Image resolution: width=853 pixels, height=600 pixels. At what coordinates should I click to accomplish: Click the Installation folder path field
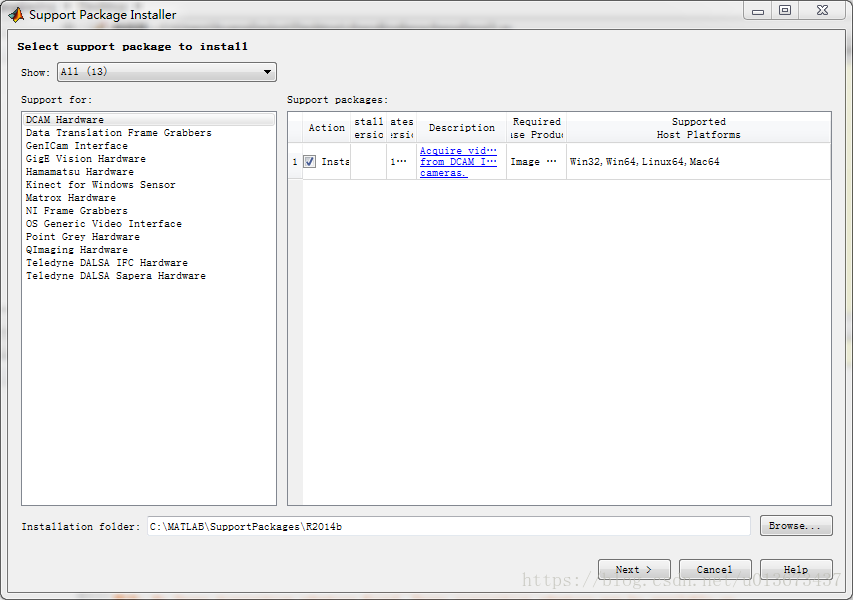tap(449, 527)
